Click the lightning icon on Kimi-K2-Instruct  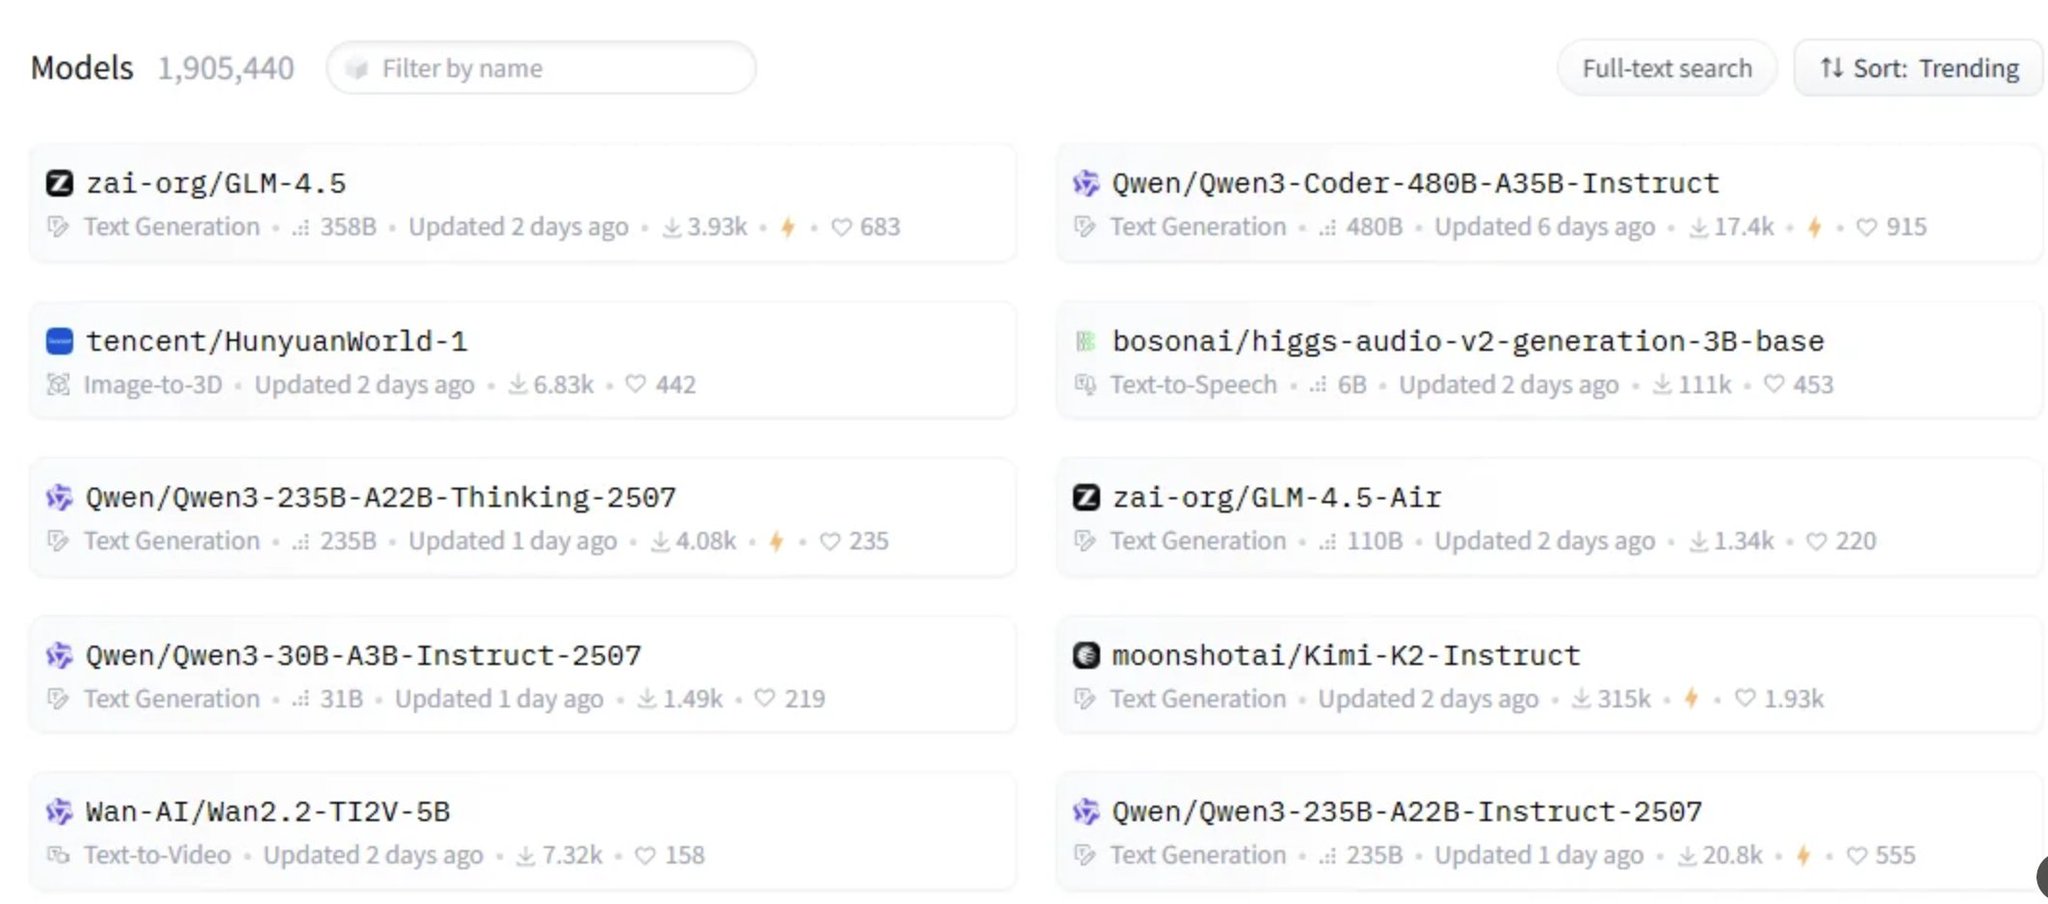click(1691, 698)
